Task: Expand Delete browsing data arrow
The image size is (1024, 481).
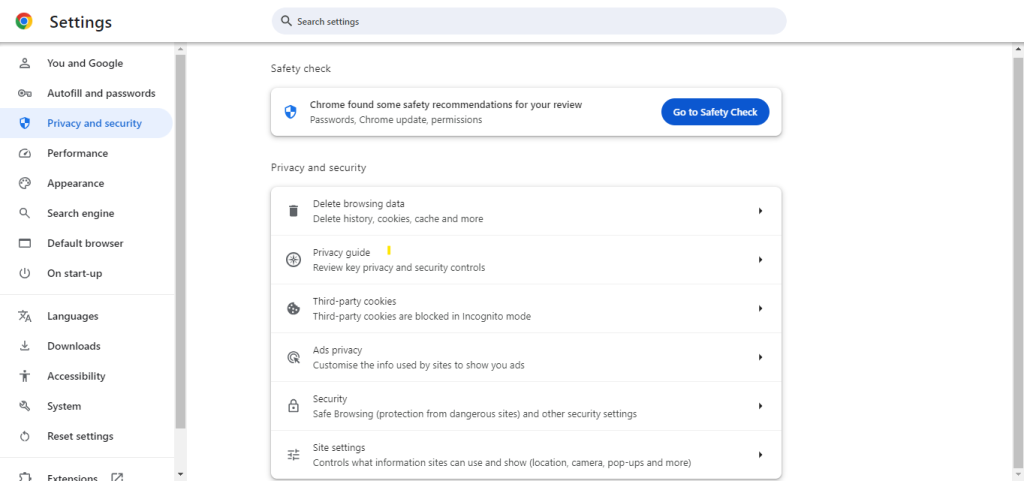Action: point(760,211)
